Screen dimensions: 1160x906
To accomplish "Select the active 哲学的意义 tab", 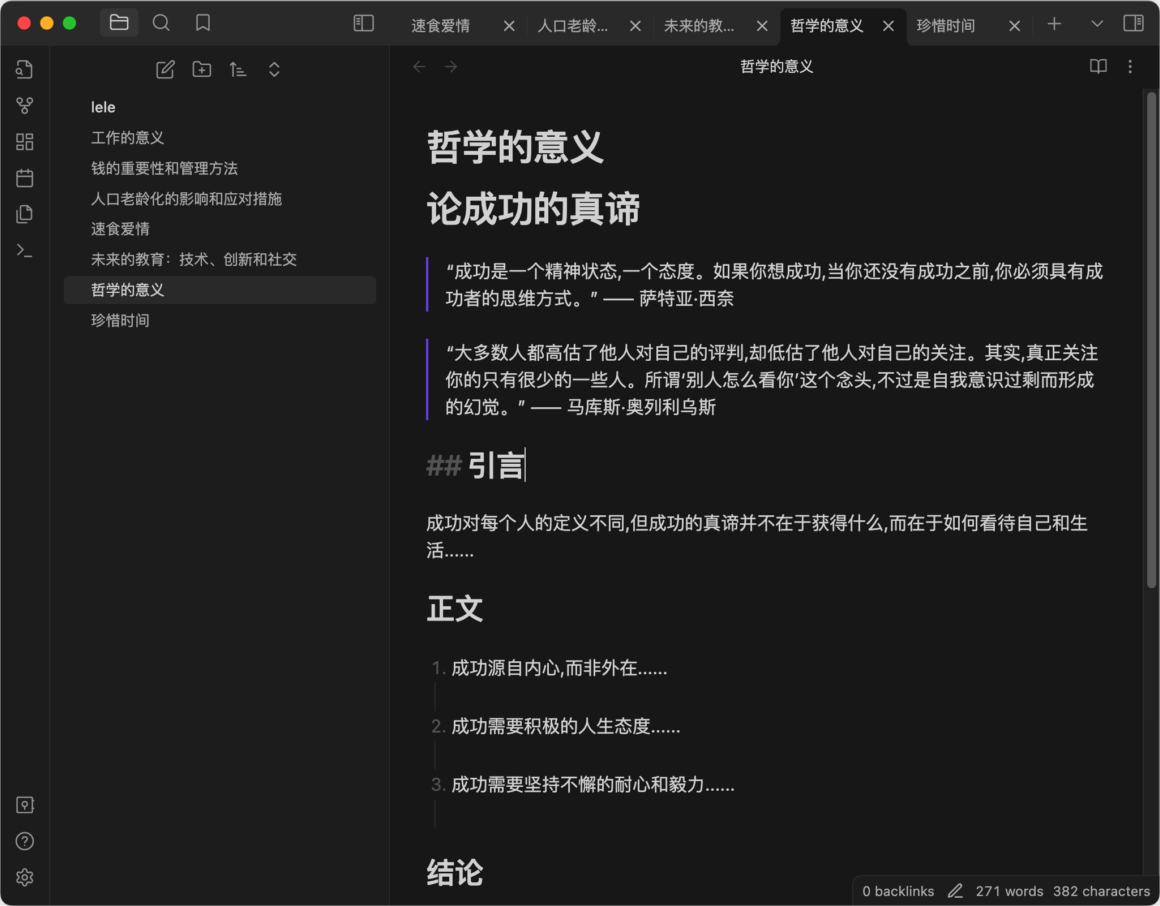I will [x=826, y=26].
